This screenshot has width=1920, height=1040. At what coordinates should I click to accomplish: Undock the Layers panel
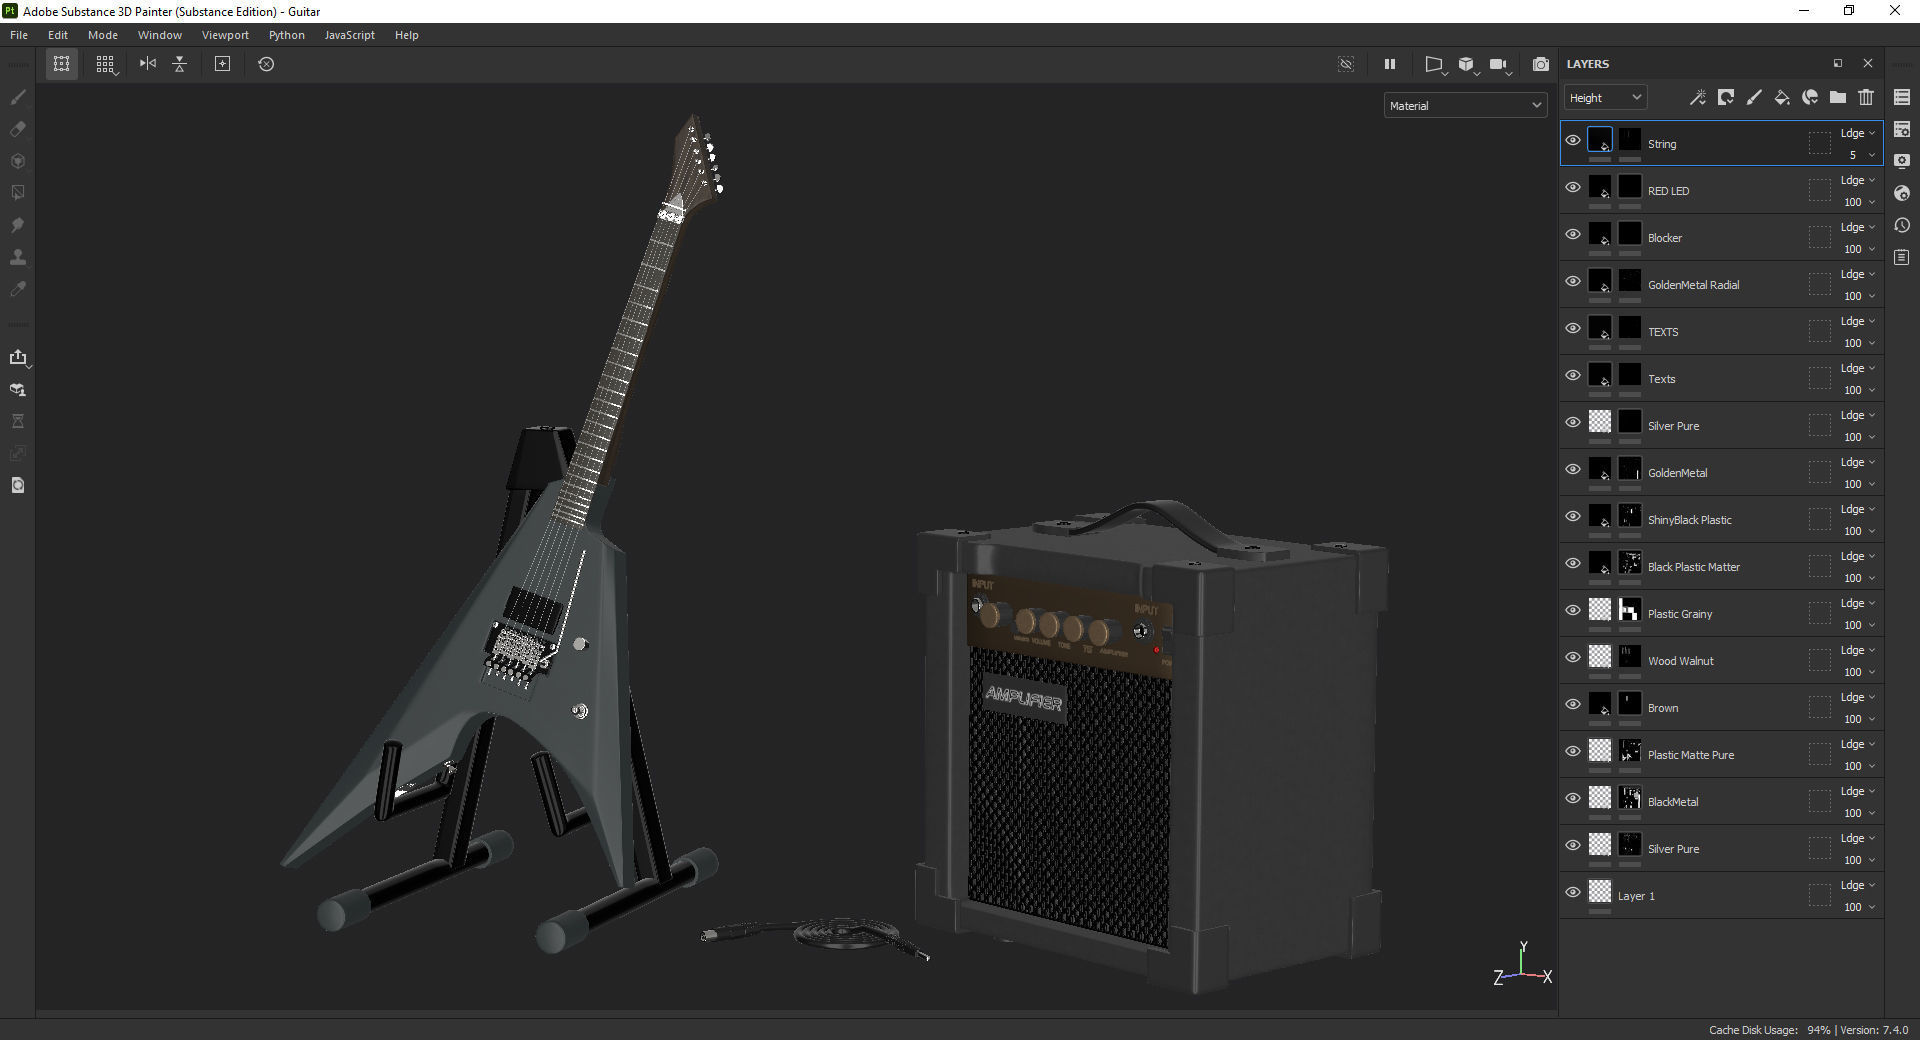tap(1837, 63)
